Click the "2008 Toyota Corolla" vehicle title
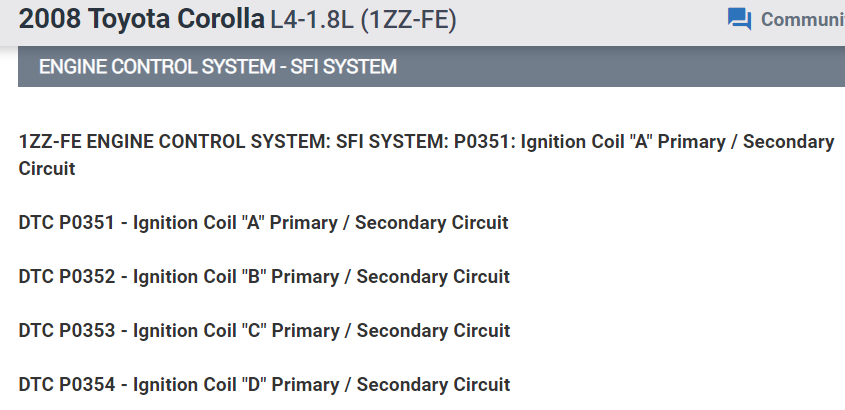The width and height of the screenshot is (845, 410). [141, 19]
